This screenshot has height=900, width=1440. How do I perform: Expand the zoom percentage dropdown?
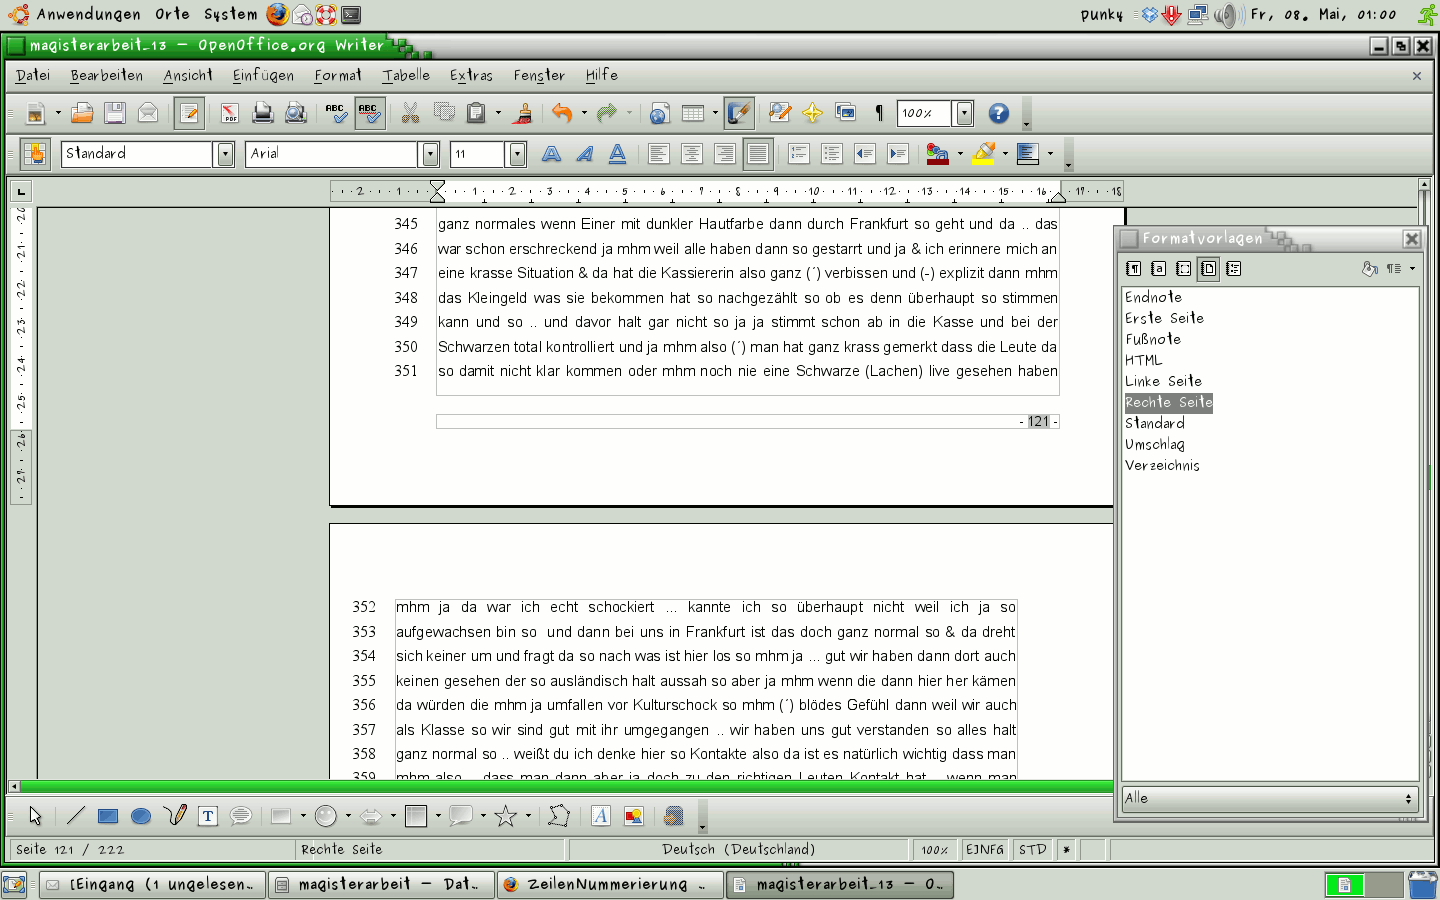[x=964, y=114]
